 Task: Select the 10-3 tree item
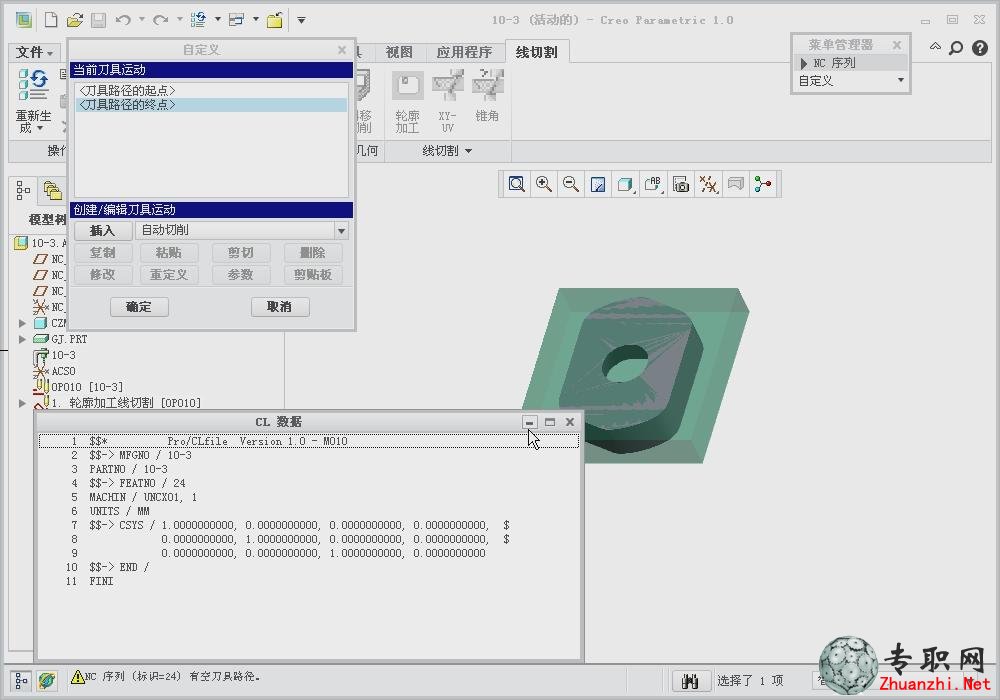(x=63, y=355)
